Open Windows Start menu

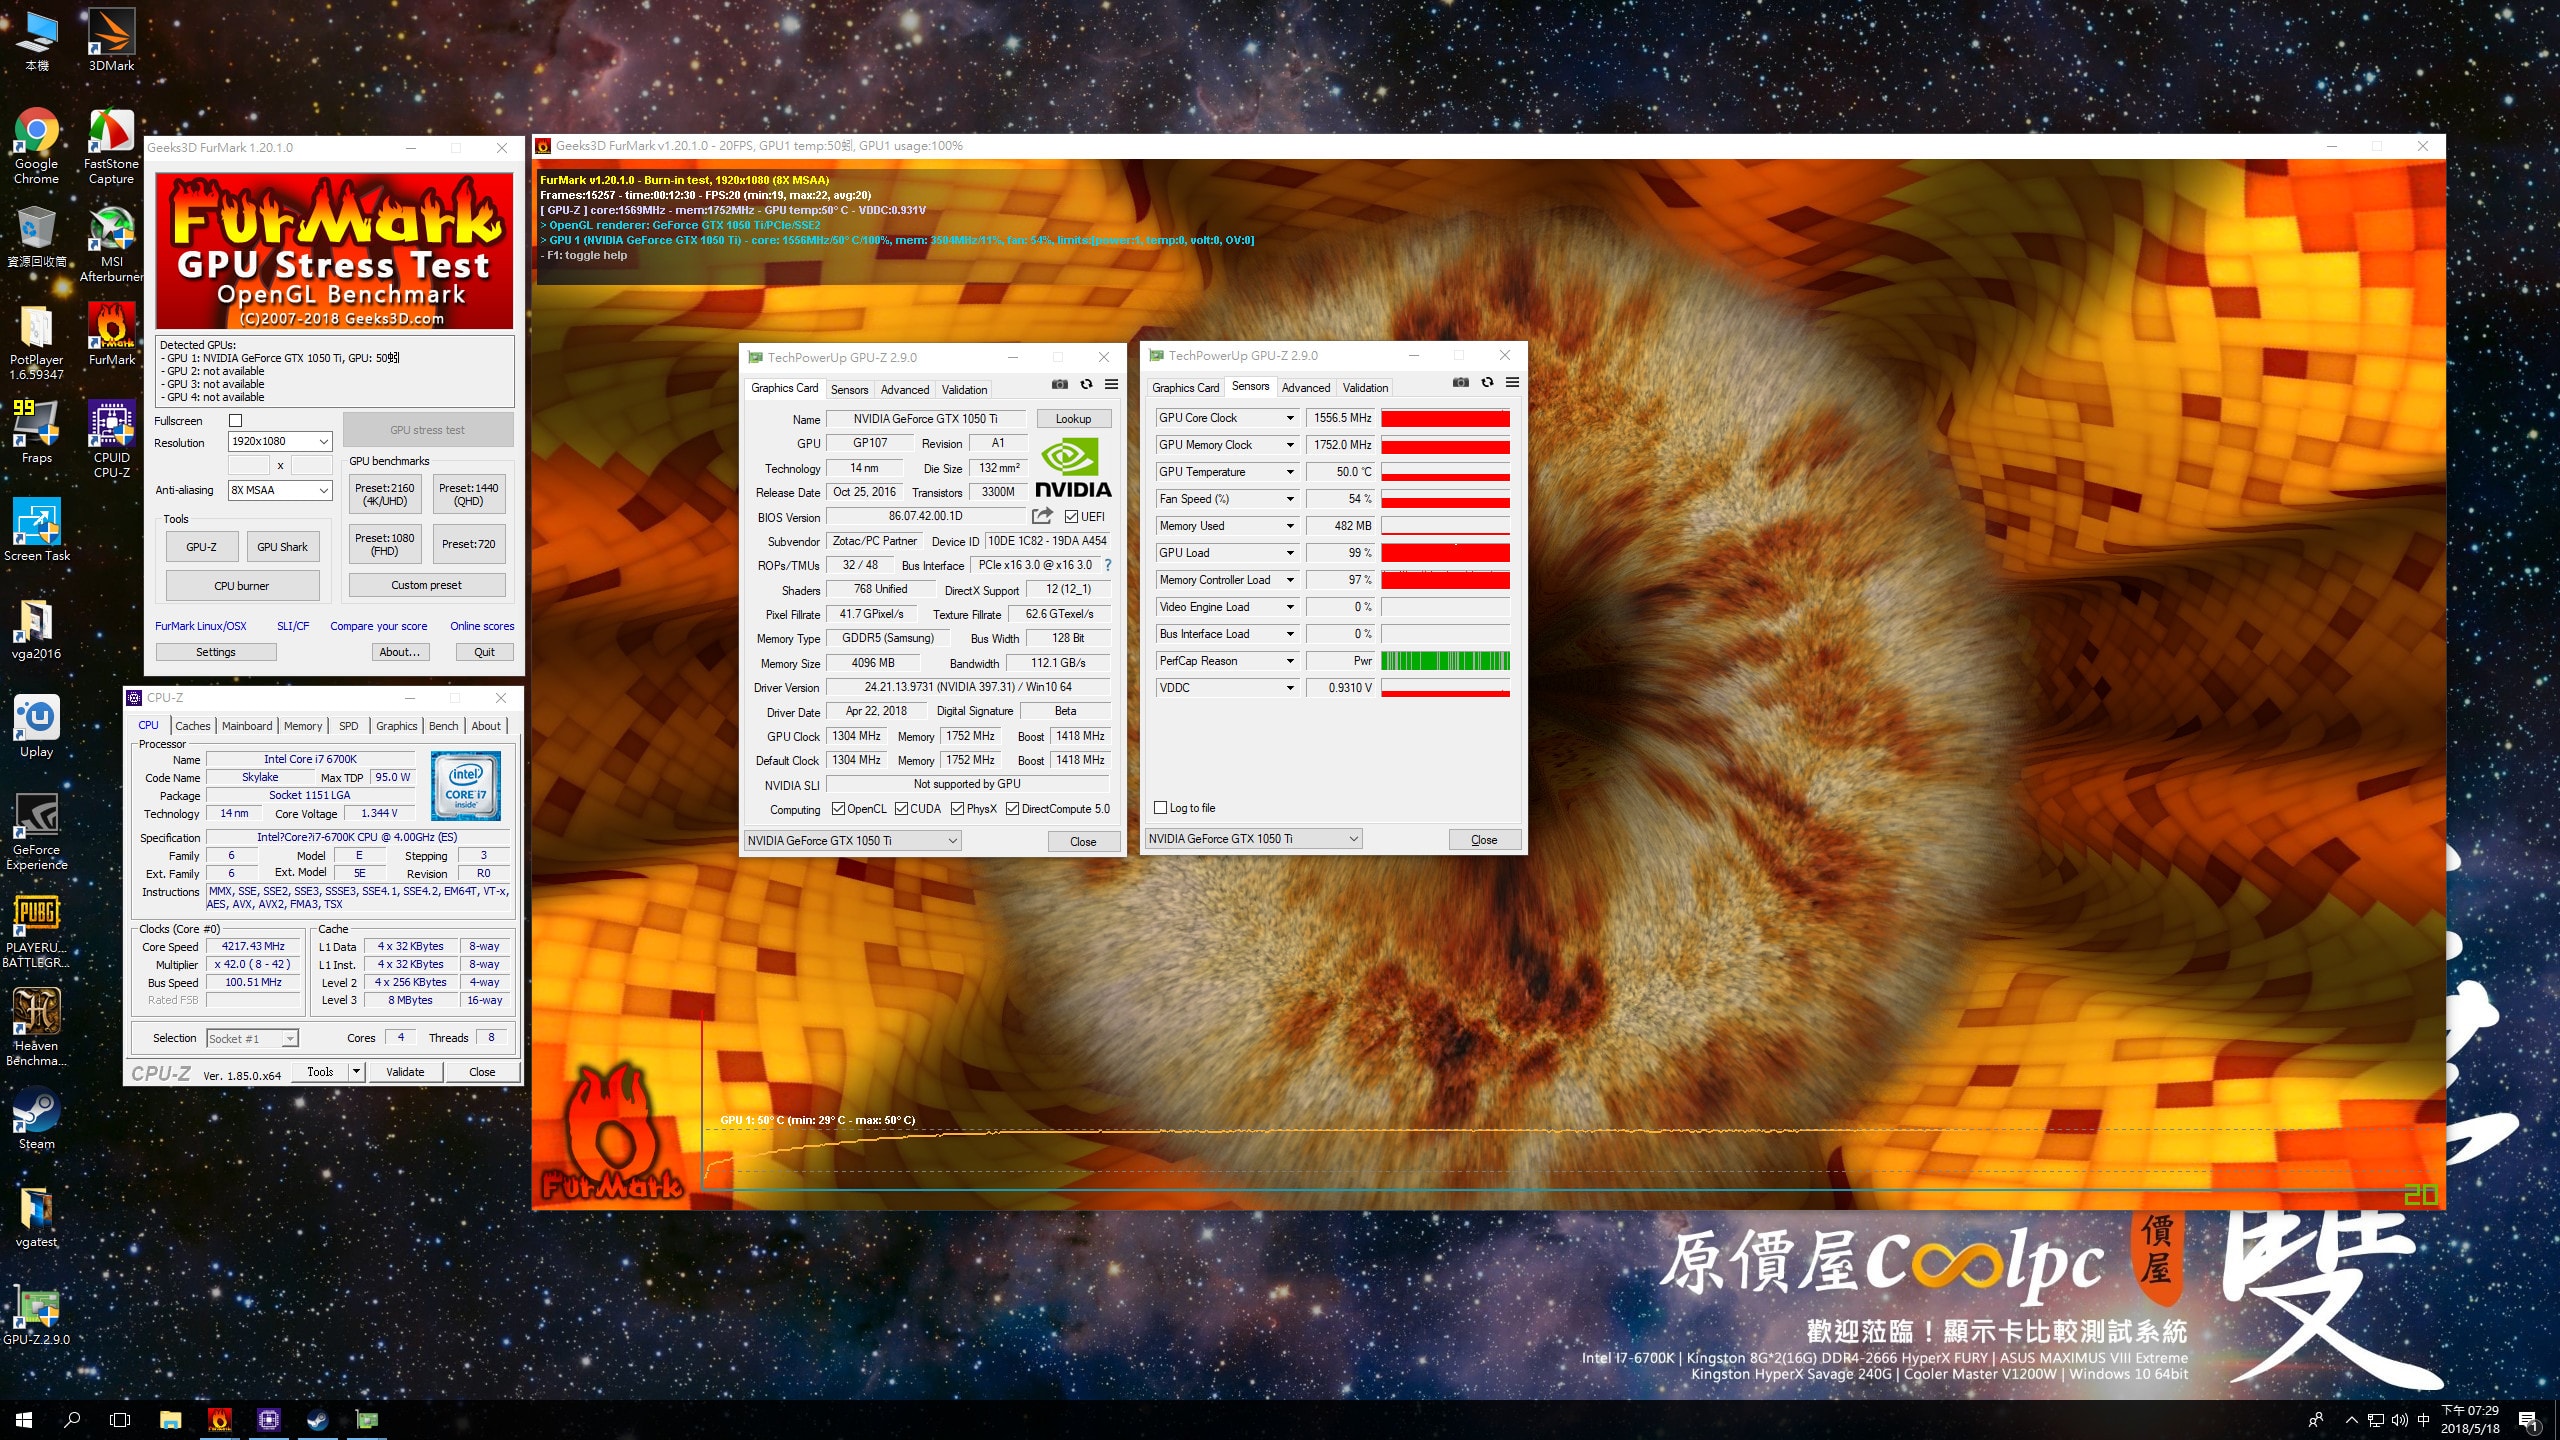coord(24,1420)
